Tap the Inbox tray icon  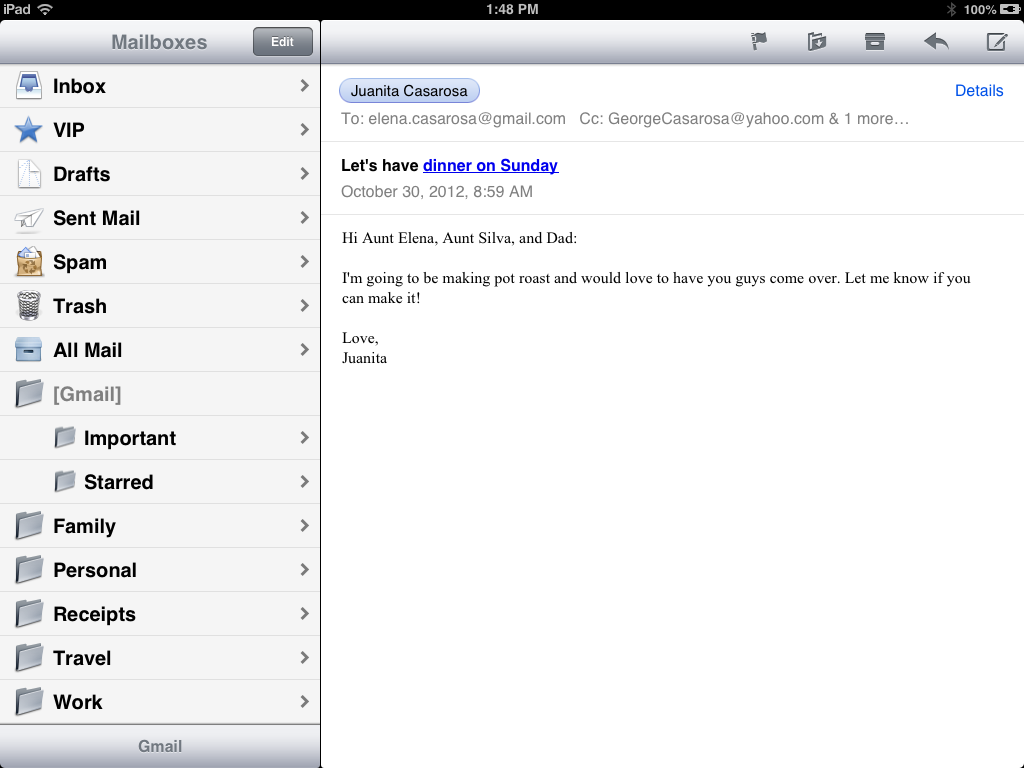[x=29, y=86]
